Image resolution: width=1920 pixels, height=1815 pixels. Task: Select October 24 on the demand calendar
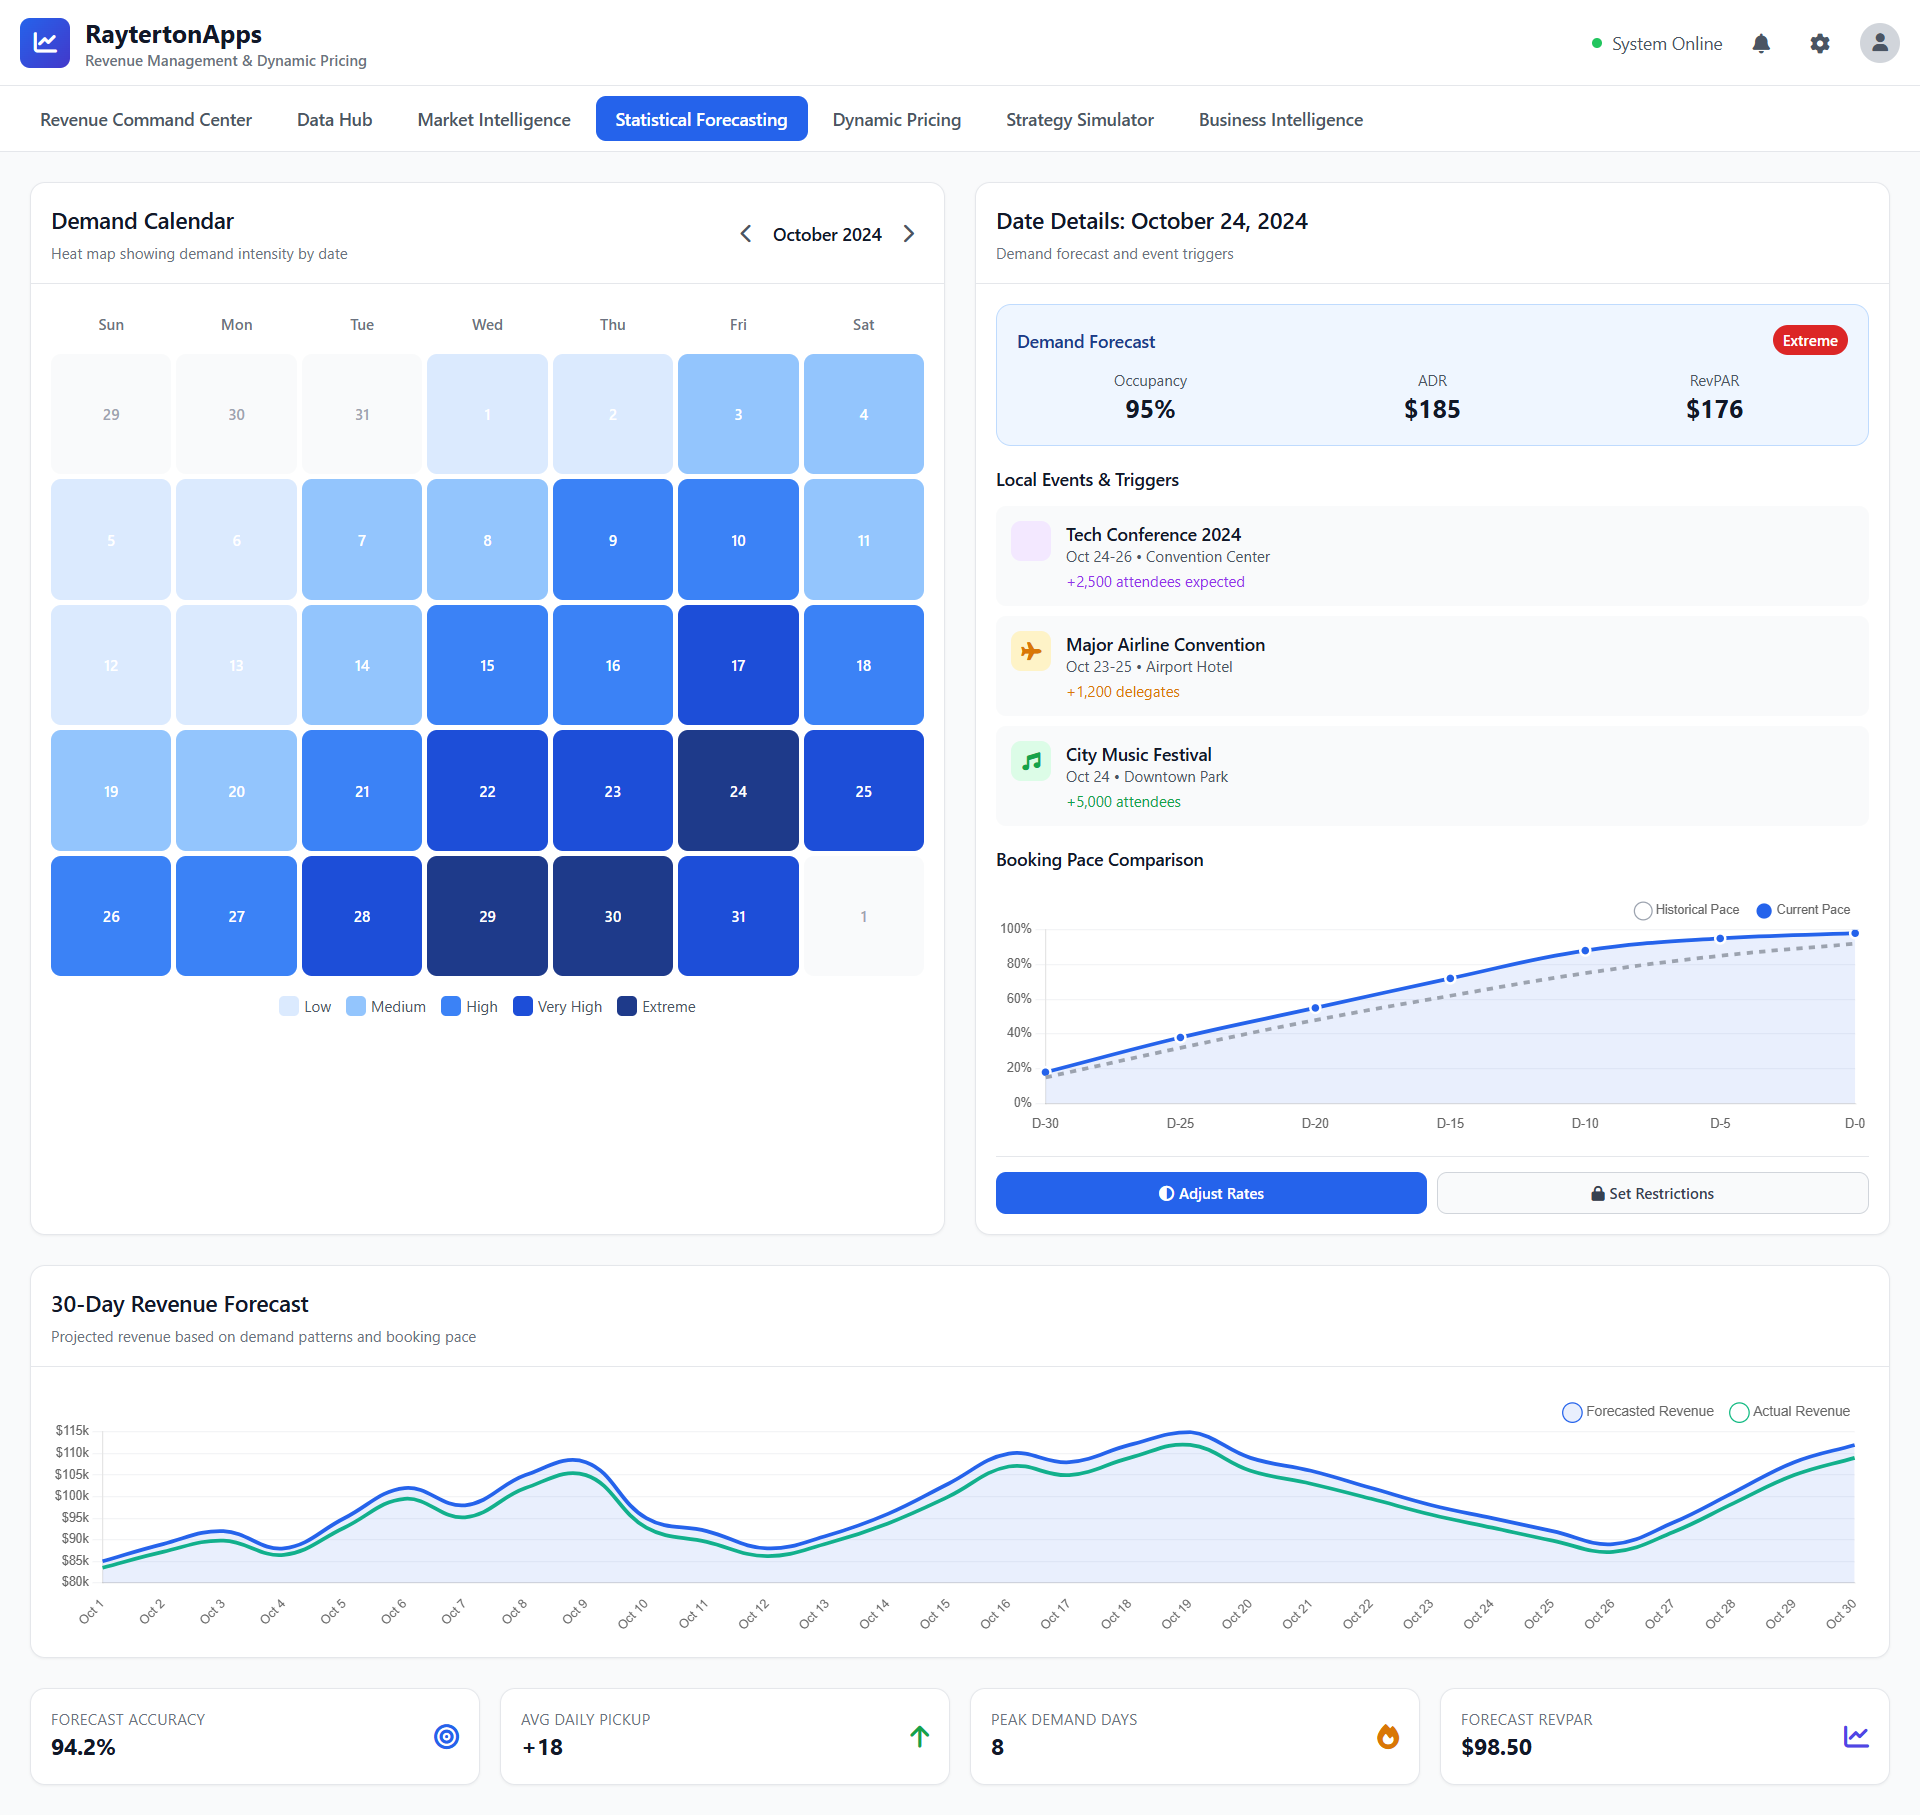coord(737,790)
